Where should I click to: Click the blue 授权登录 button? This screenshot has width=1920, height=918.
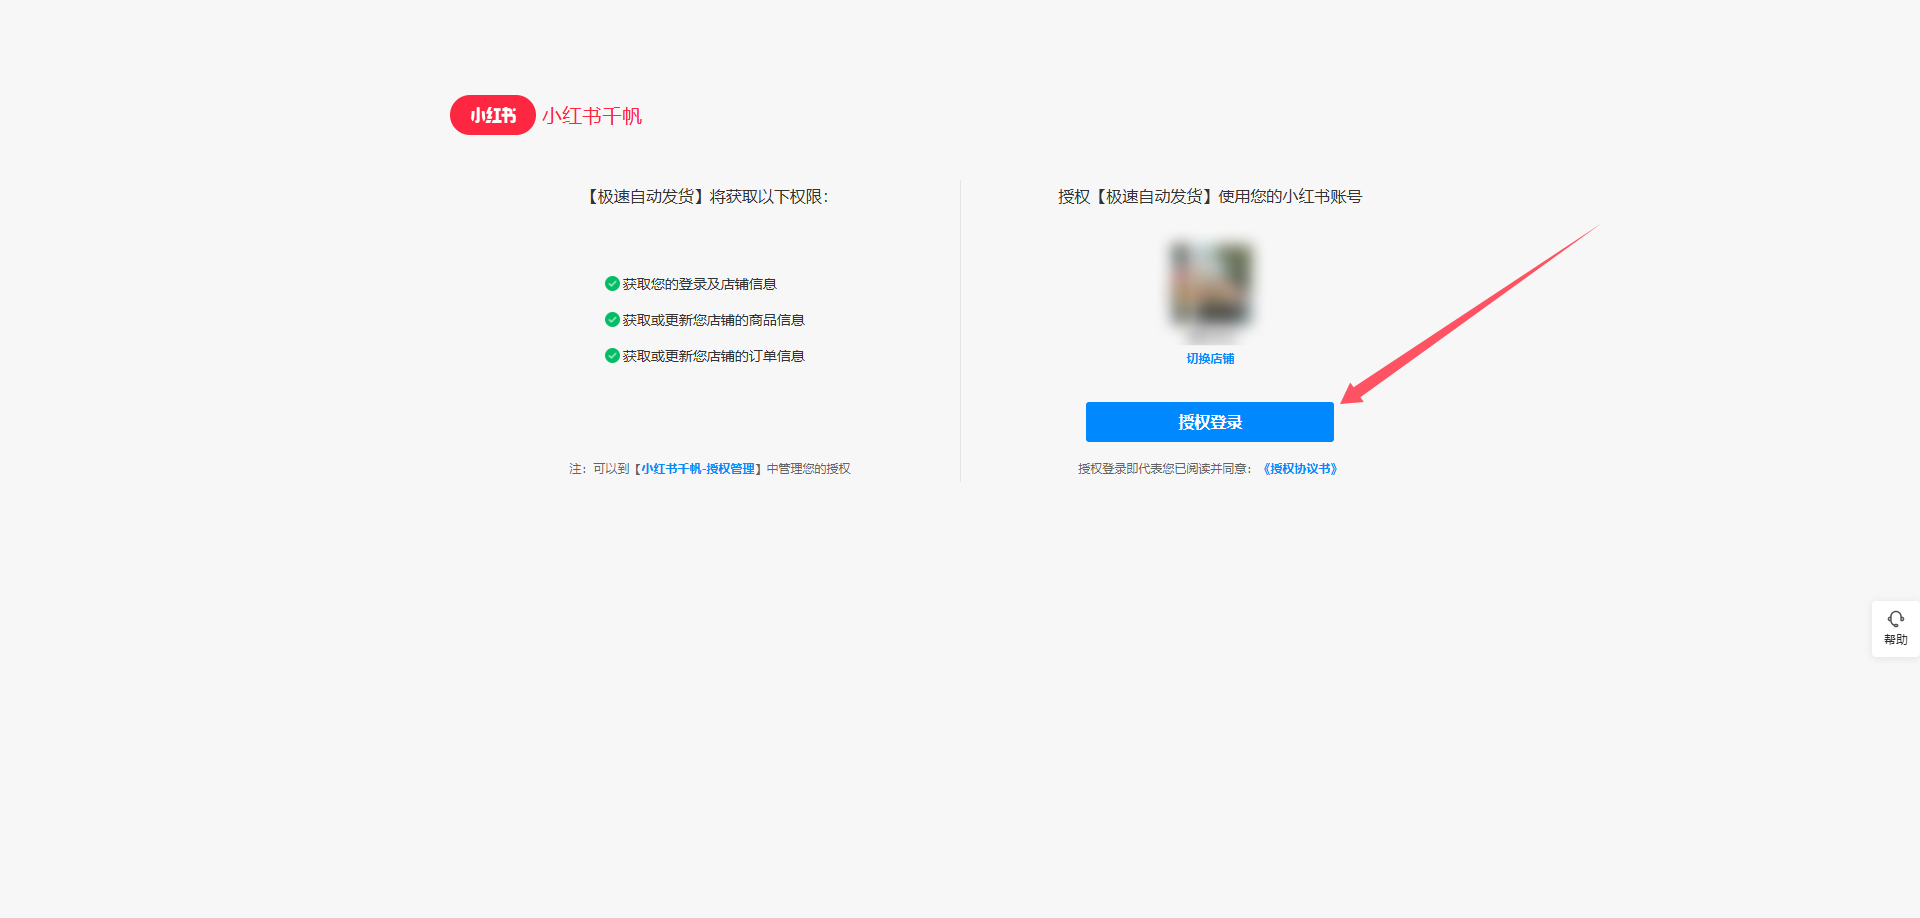click(1210, 422)
